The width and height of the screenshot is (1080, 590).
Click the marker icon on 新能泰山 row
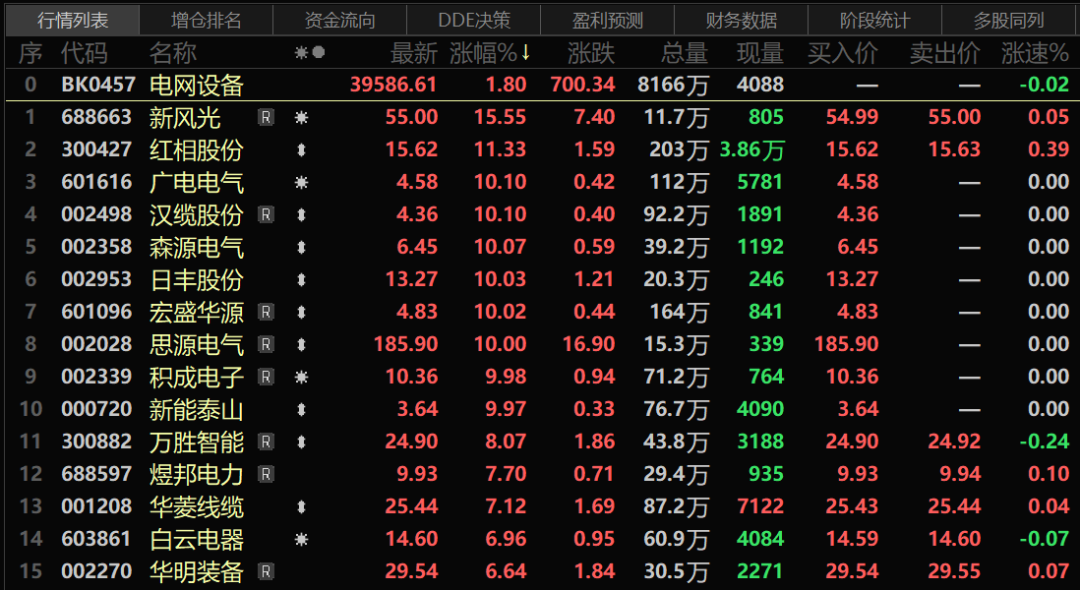click(301, 409)
